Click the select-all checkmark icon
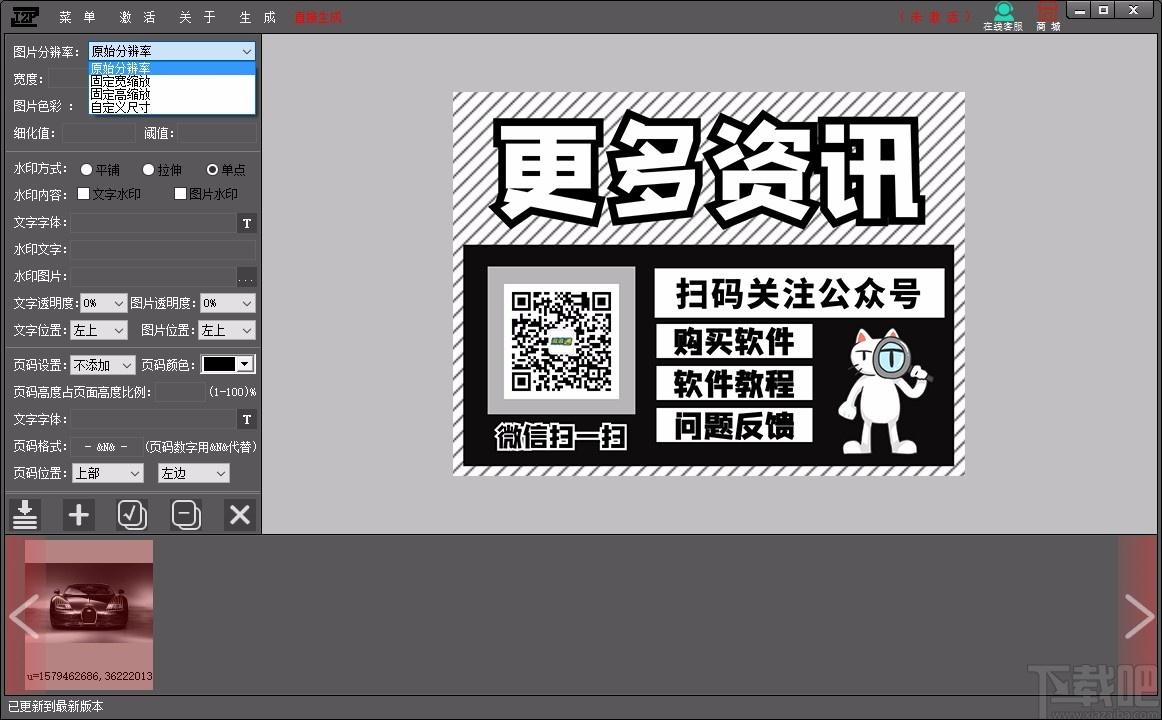Image resolution: width=1162 pixels, height=720 pixels. click(x=132, y=514)
